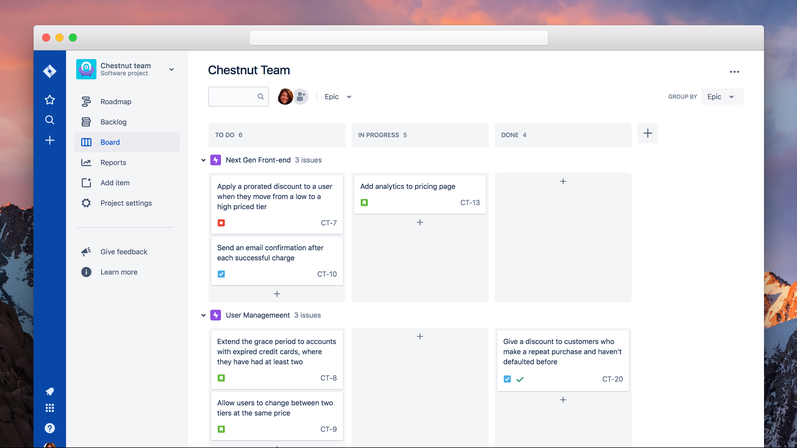The image size is (797, 448).
Task: Click the blue task checkbox on CT-10
Action: pyautogui.click(x=221, y=274)
